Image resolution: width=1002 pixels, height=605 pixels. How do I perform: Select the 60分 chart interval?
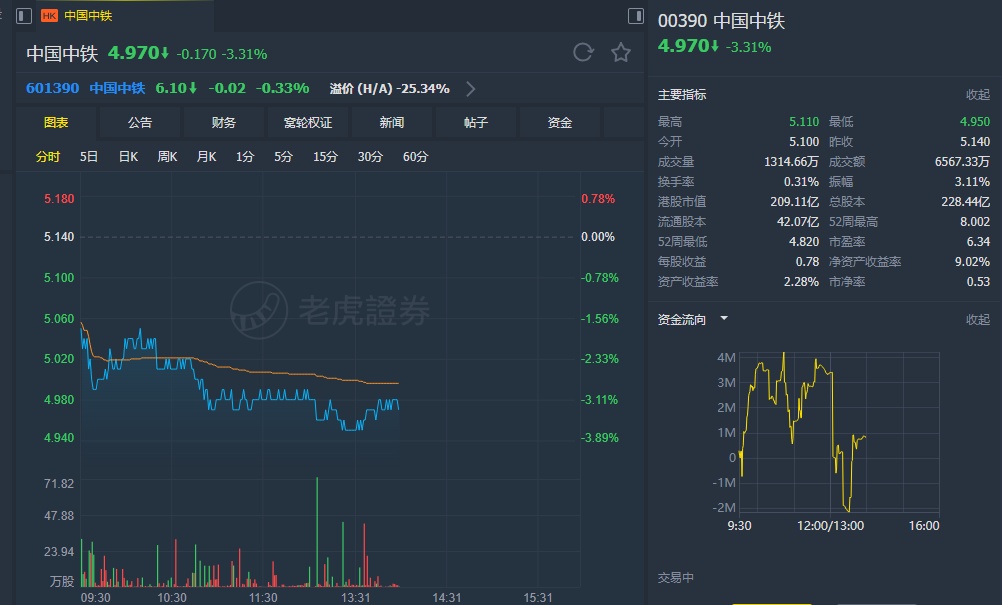click(x=415, y=157)
